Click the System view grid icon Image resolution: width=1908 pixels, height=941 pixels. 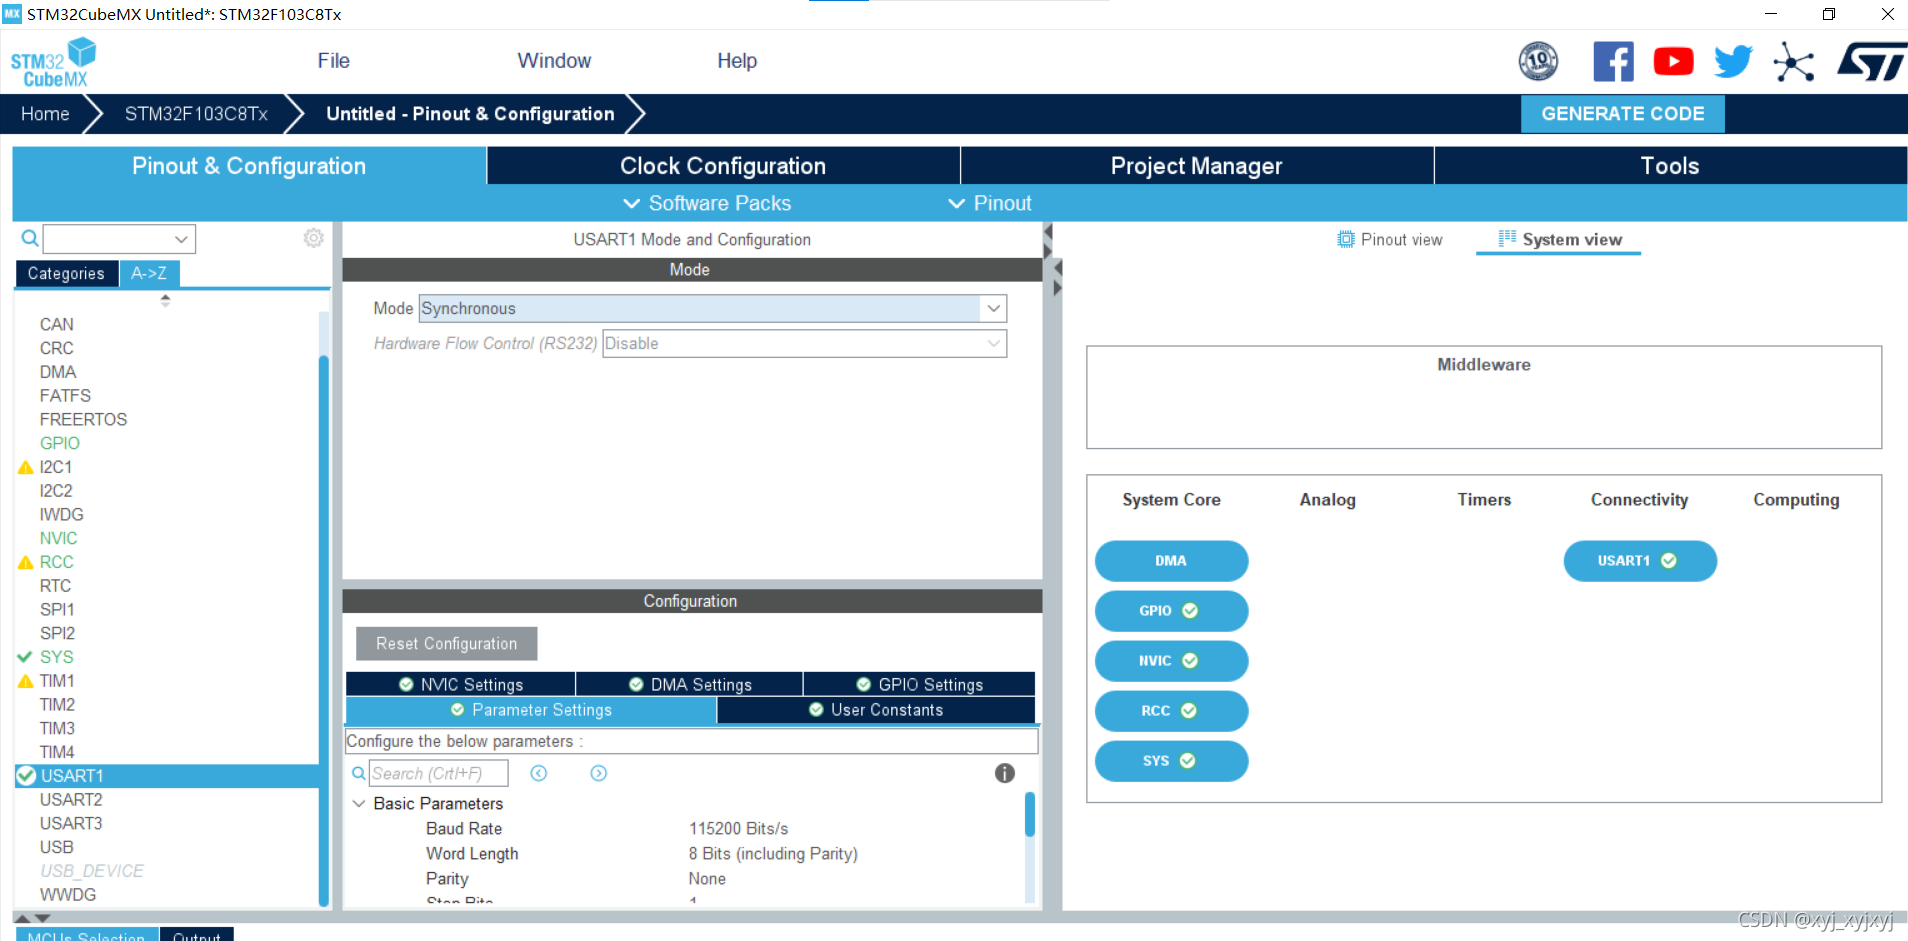click(1507, 238)
